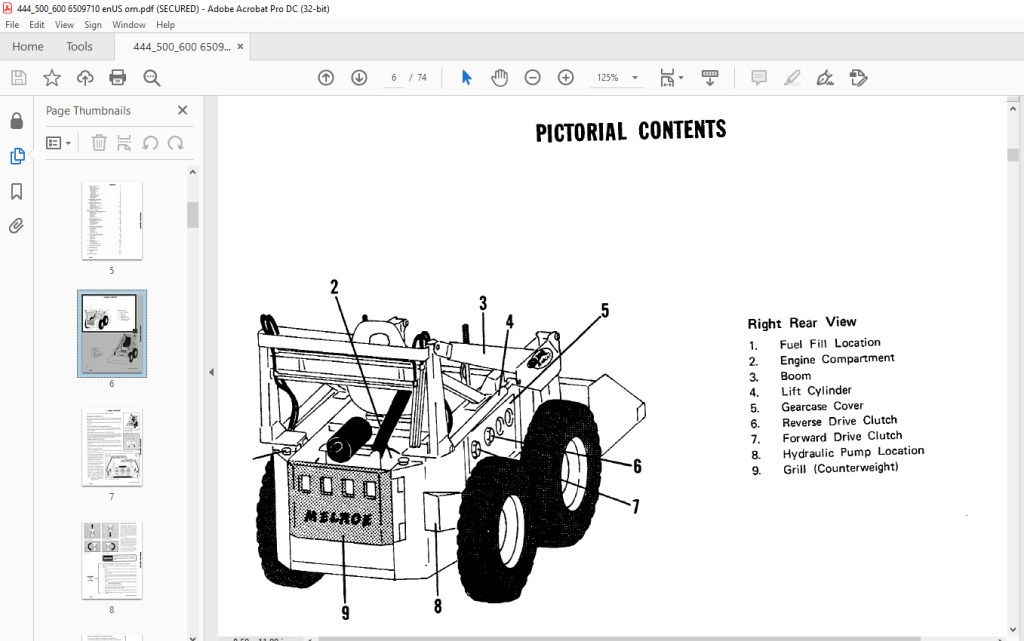The width and height of the screenshot is (1024, 641).
Task: Collapse the navigation pane with divider arrow
Action: click(211, 372)
